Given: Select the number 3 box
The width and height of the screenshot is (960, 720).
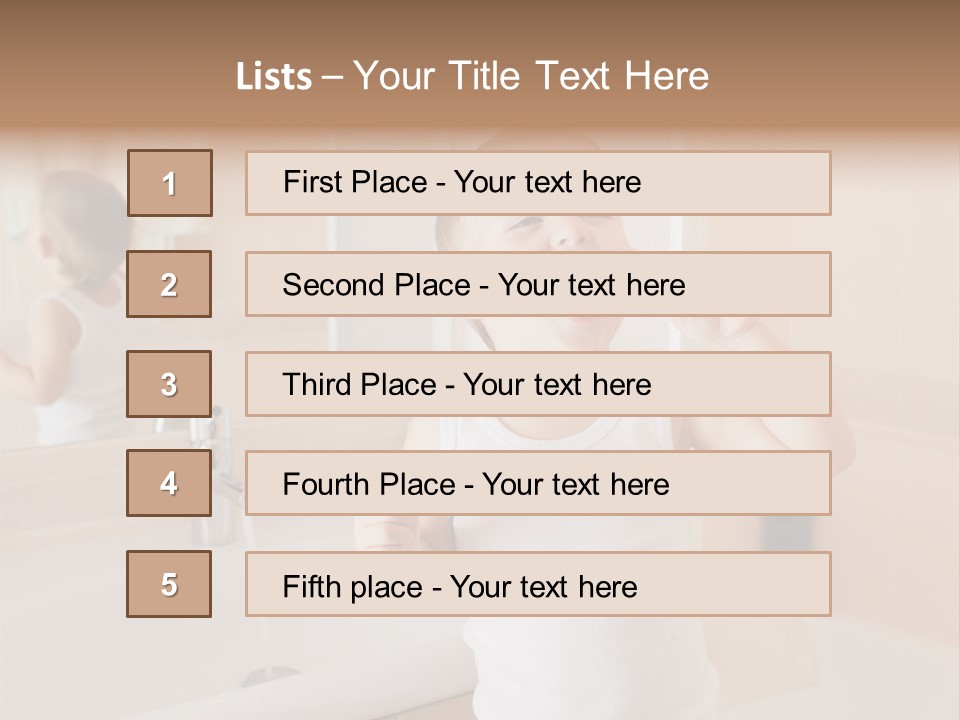Looking at the screenshot, I should tap(169, 384).
